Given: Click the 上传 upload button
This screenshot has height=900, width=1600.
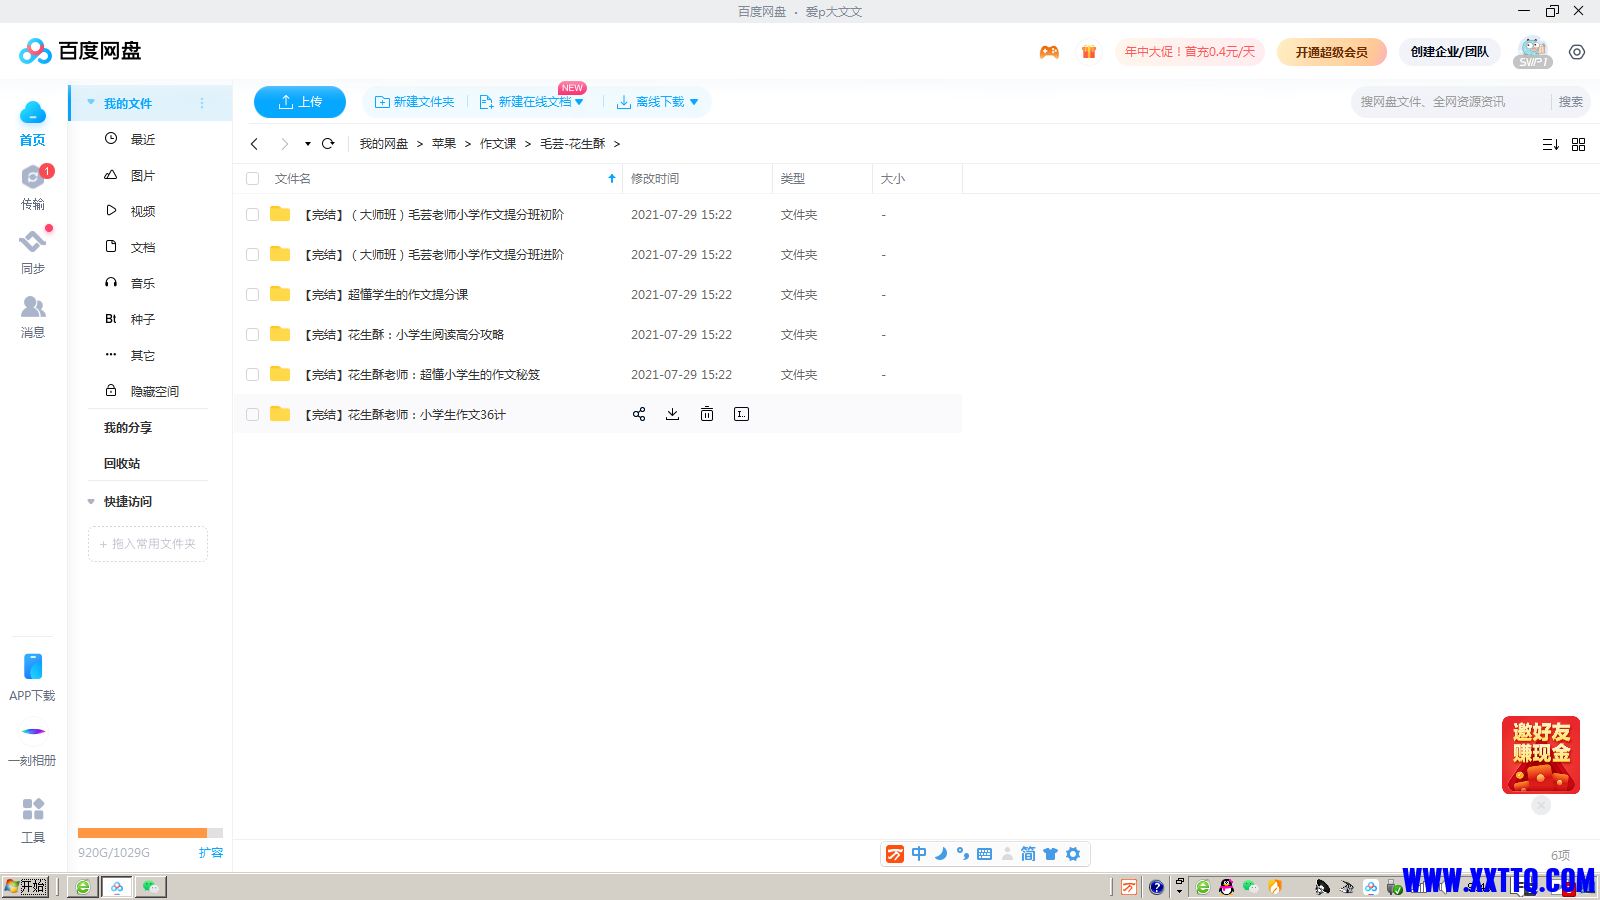Looking at the screenshot, I should (x=300, y=102).
